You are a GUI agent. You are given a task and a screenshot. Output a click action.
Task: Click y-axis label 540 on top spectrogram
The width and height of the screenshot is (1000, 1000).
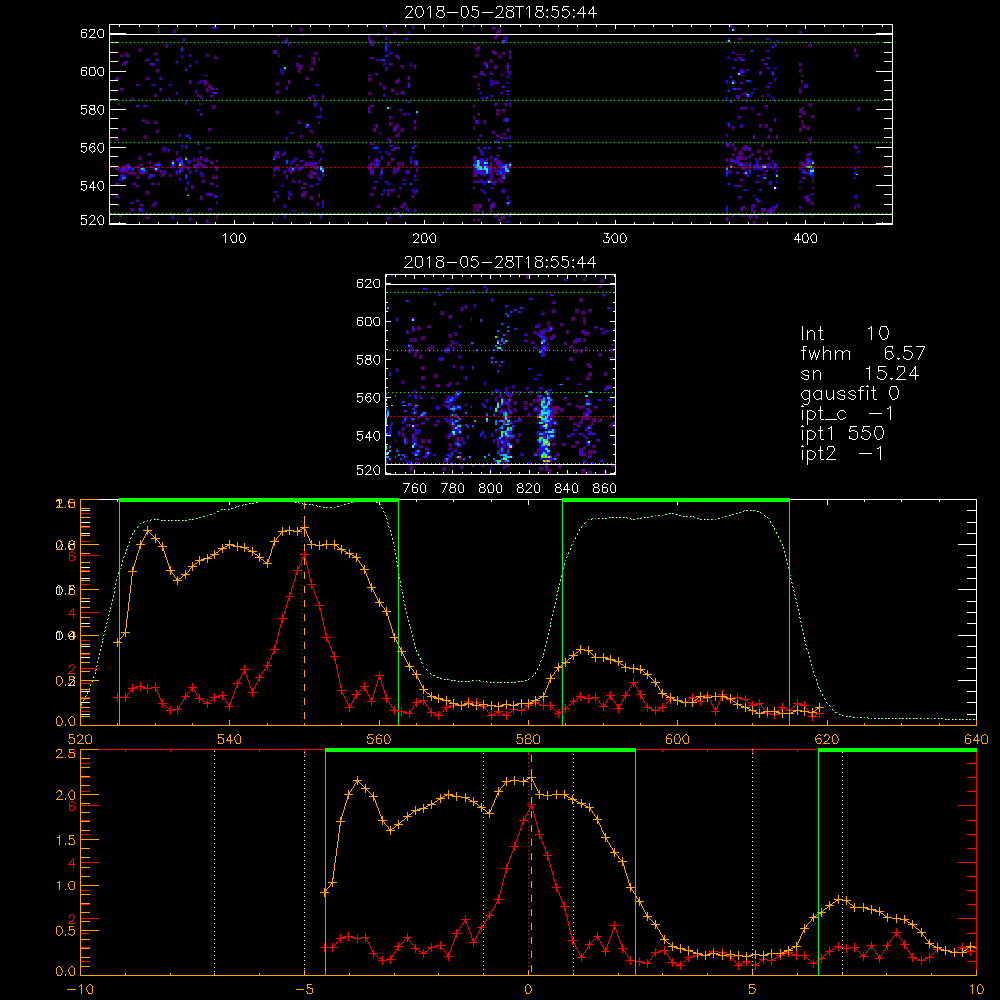92,186
